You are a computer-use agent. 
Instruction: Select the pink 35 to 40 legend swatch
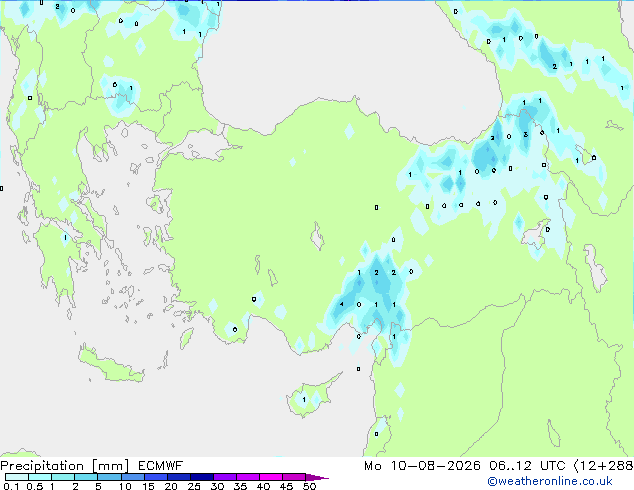248,477
